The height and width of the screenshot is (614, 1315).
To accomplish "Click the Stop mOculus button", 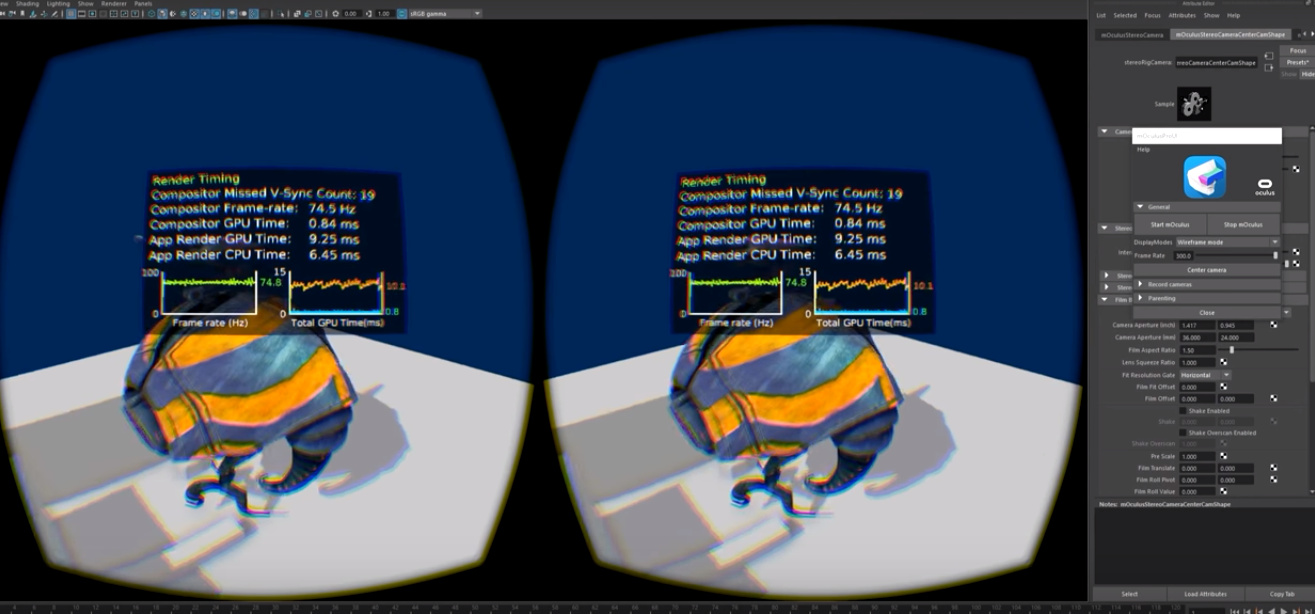I will click(1243, 224).
